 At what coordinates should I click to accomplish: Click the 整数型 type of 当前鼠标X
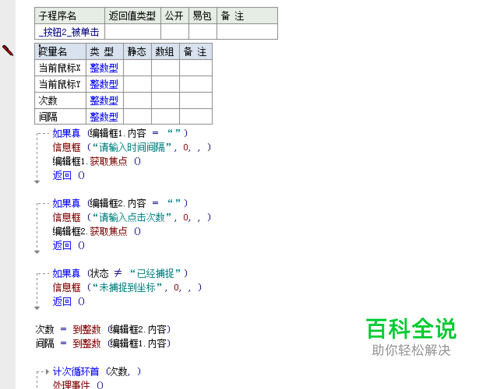click(x=104, y=68)
